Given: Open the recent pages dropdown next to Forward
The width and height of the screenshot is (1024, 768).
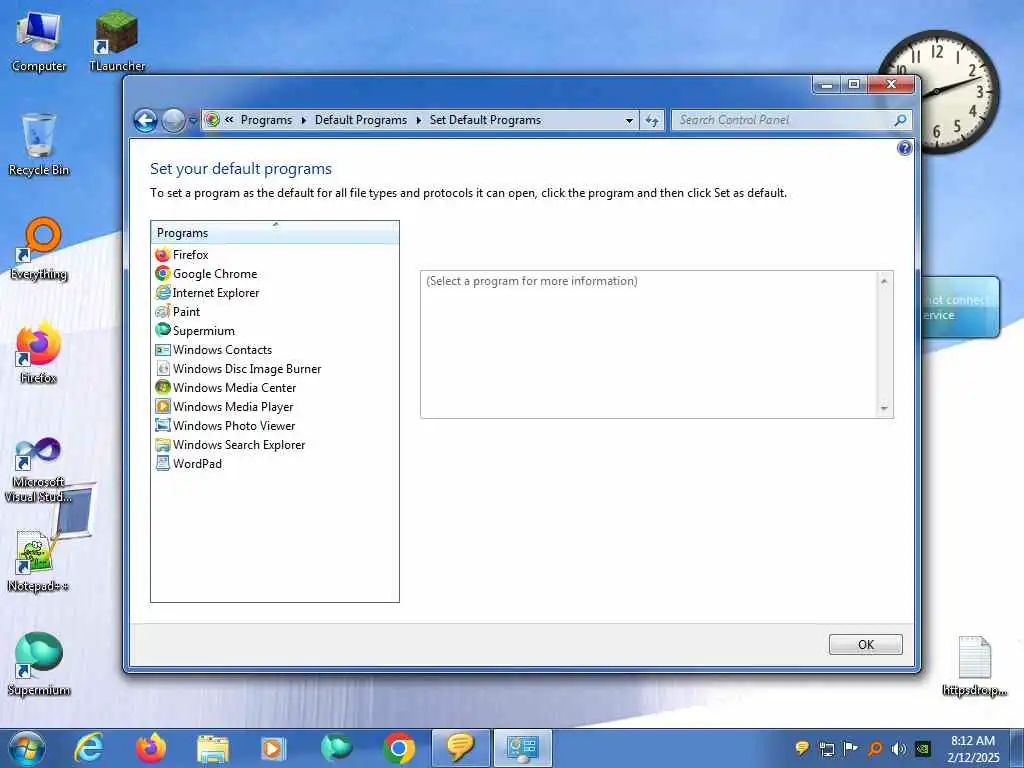Looking at the screenshot, I should point(193,121).
